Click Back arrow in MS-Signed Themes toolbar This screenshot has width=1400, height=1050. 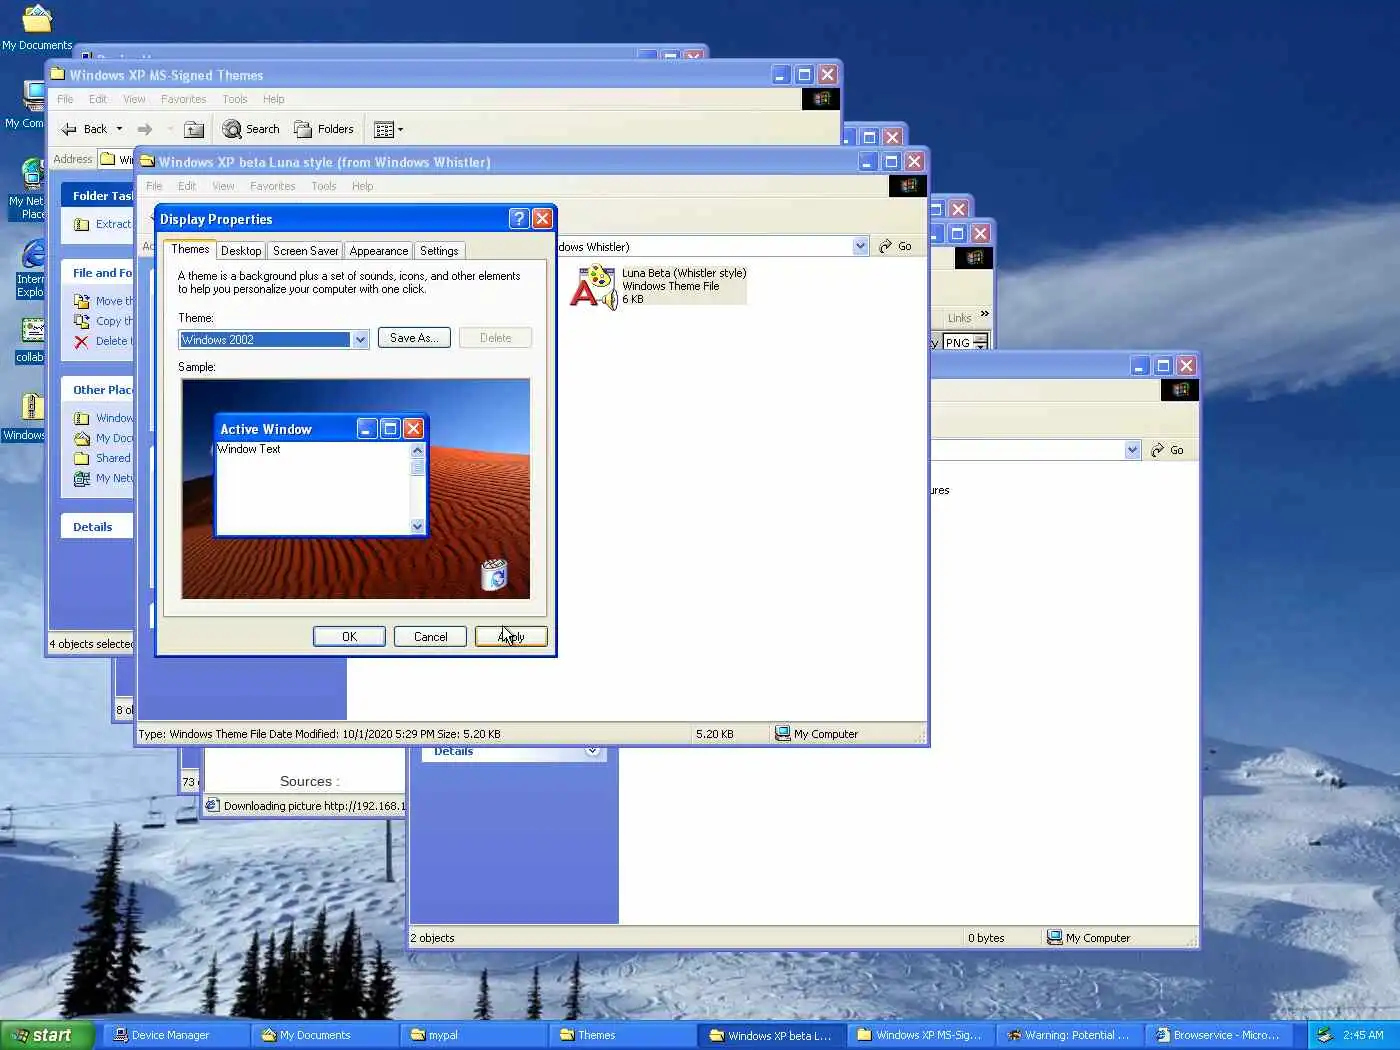click(84, 129)
